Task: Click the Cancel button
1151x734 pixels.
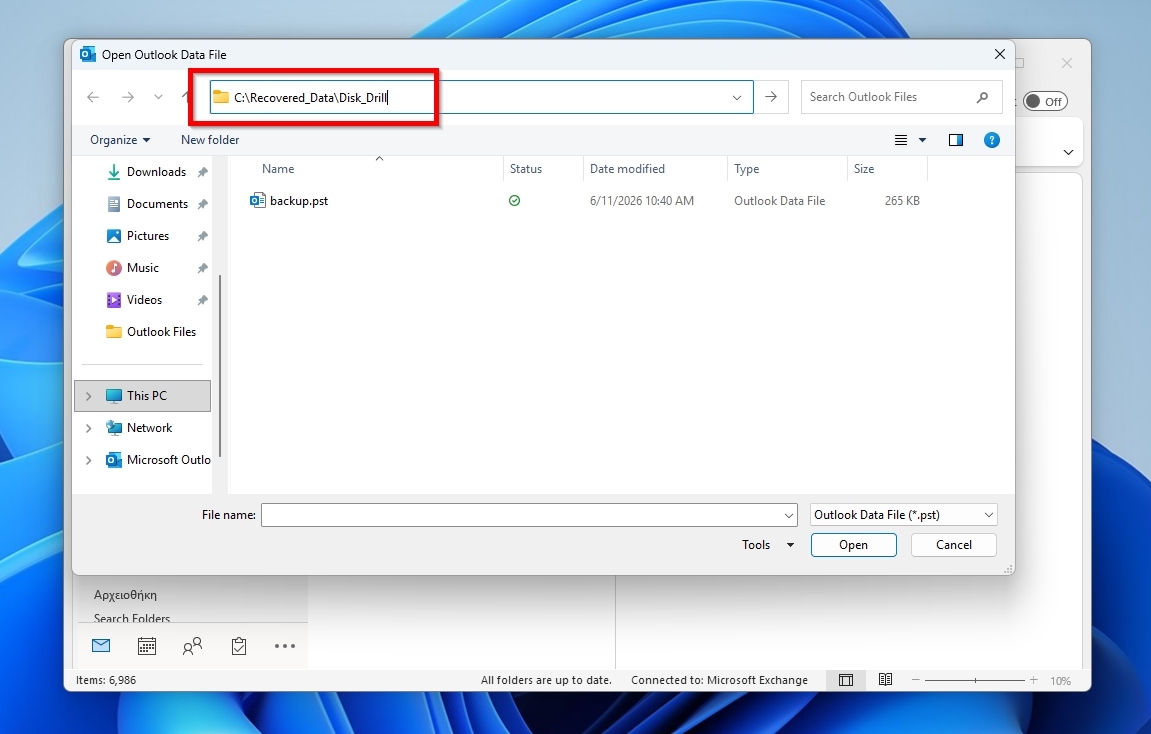Action: click(954, 545)
